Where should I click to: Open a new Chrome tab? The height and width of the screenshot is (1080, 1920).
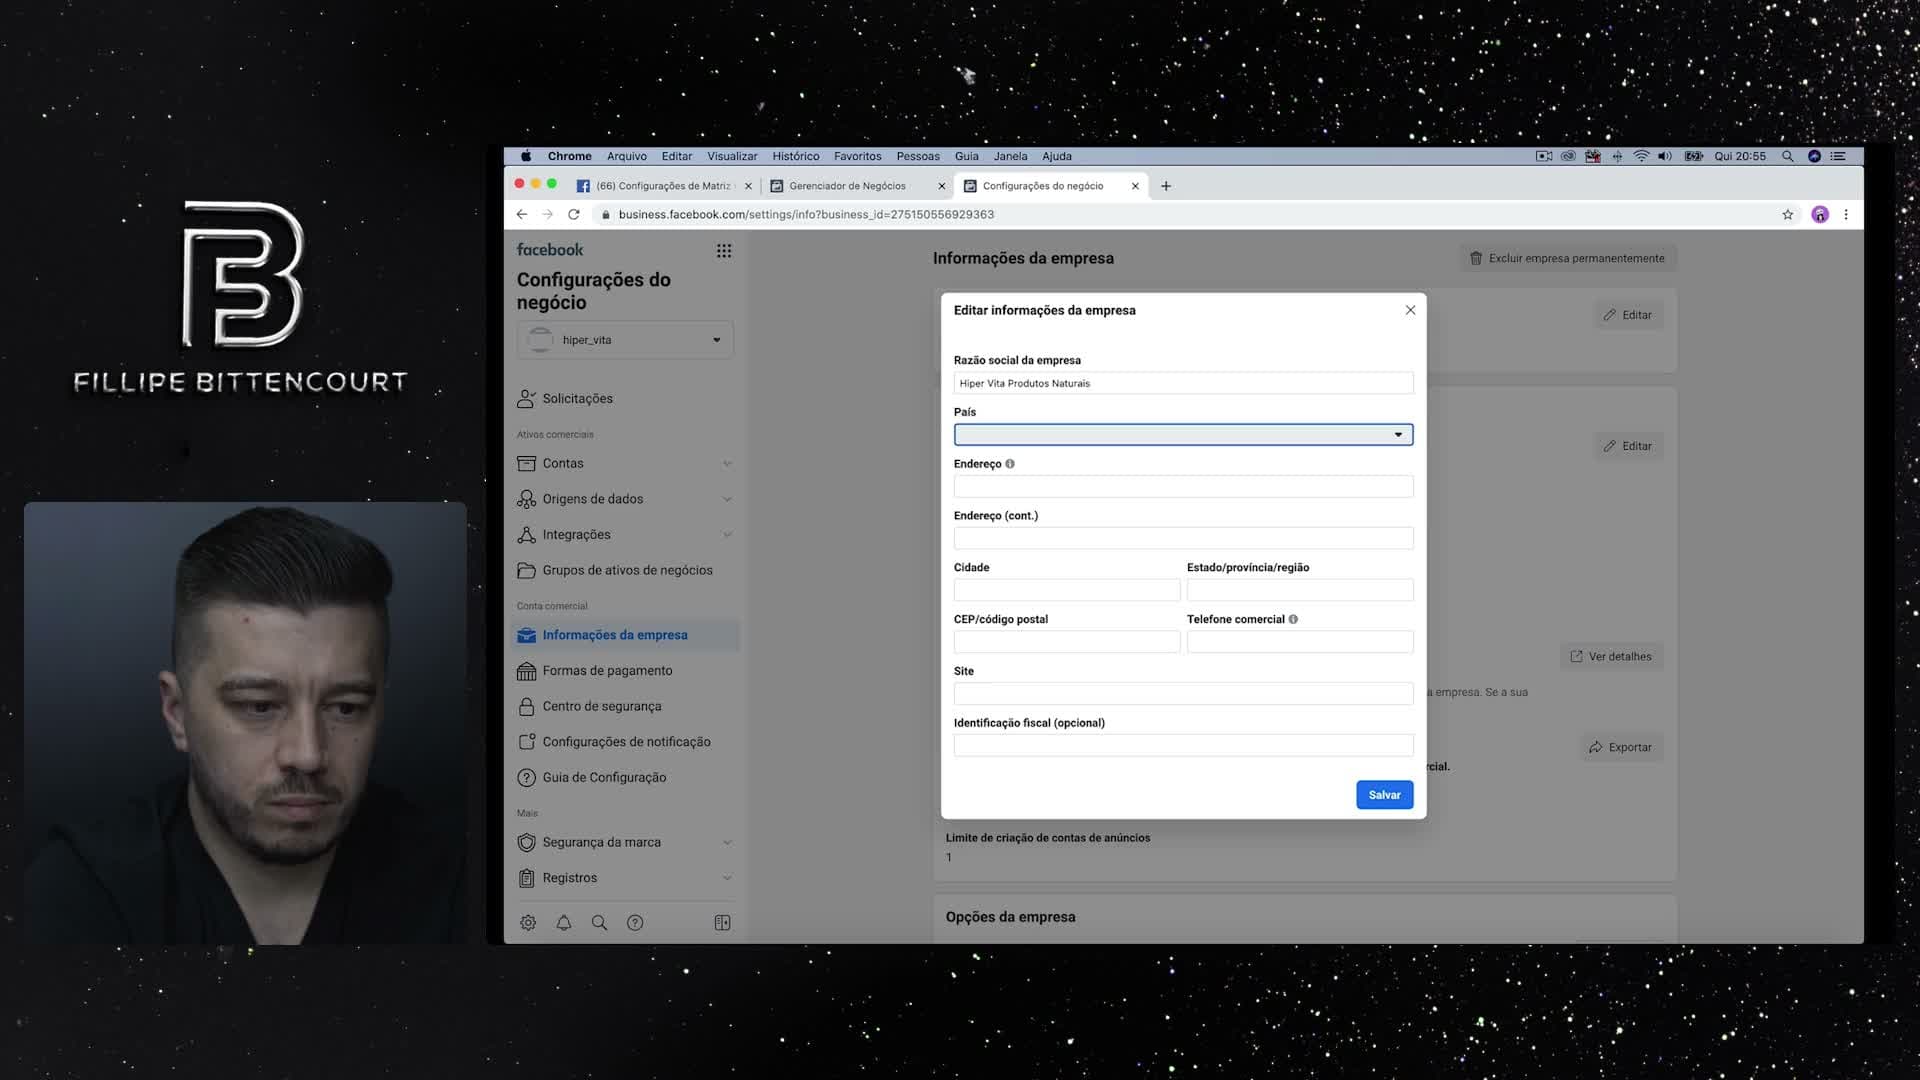click(x=1166, y=186)
